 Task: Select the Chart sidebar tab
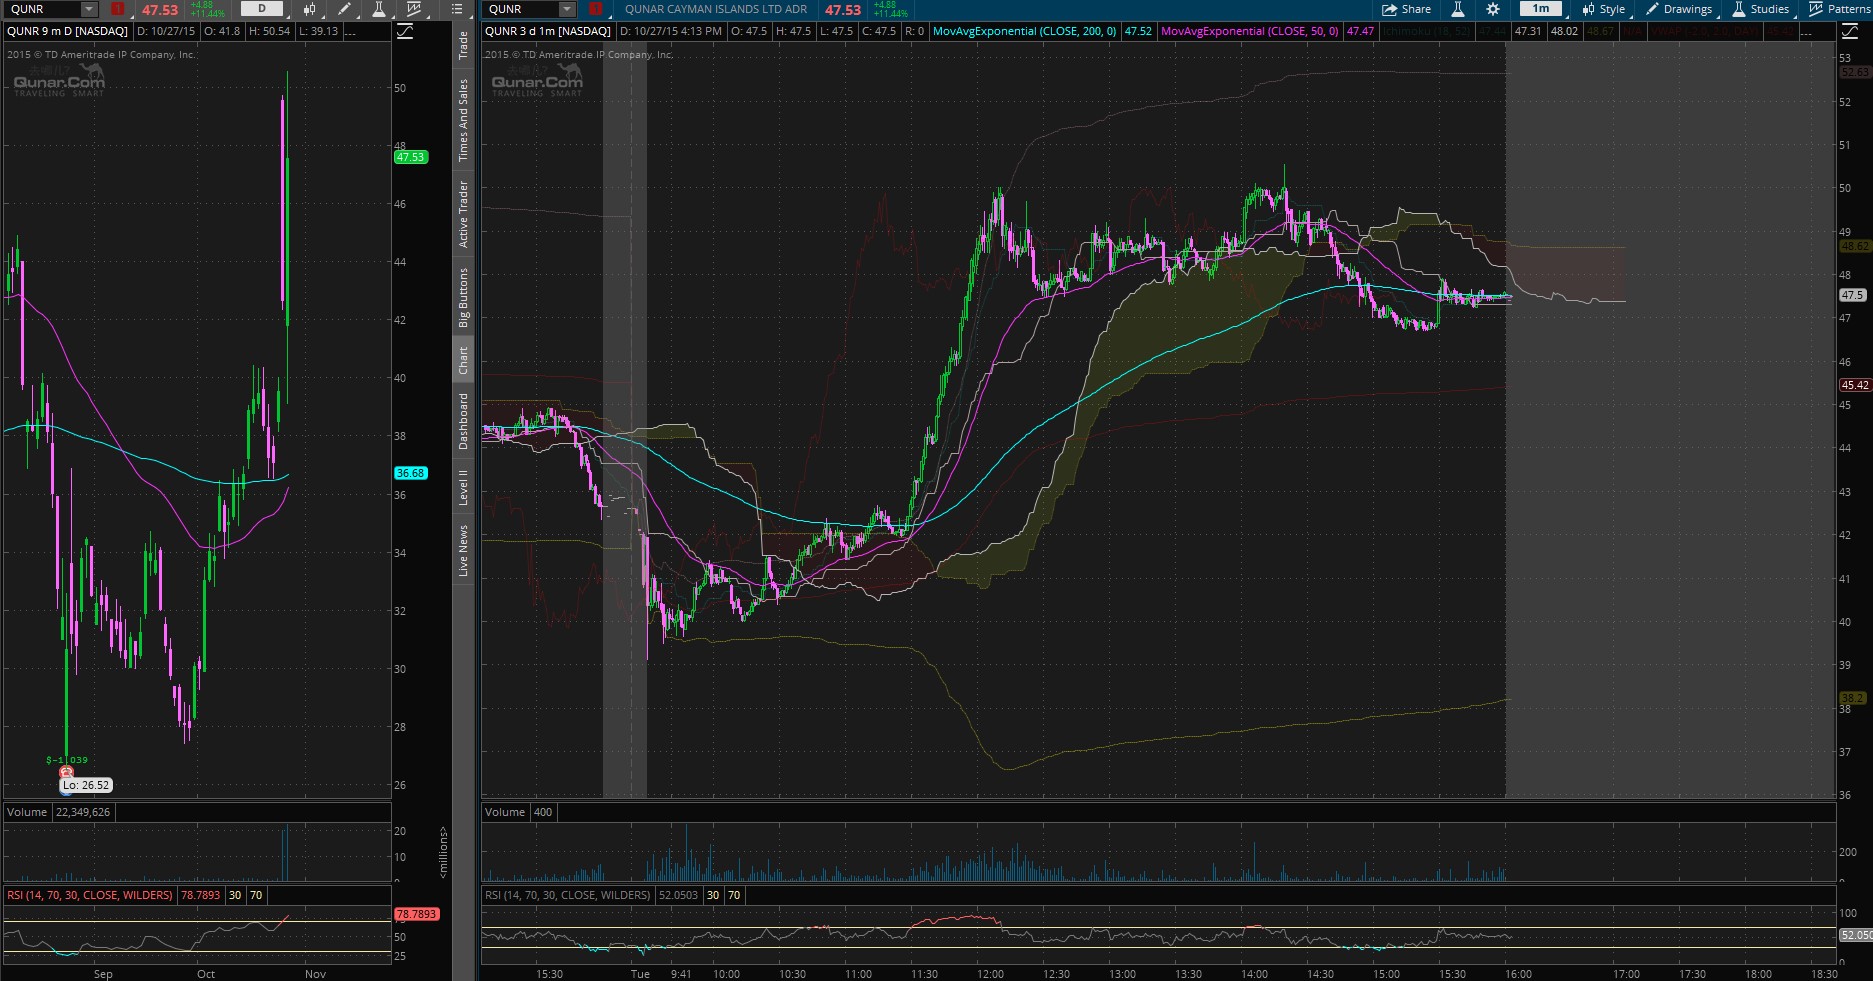click(x=463, y=361)
